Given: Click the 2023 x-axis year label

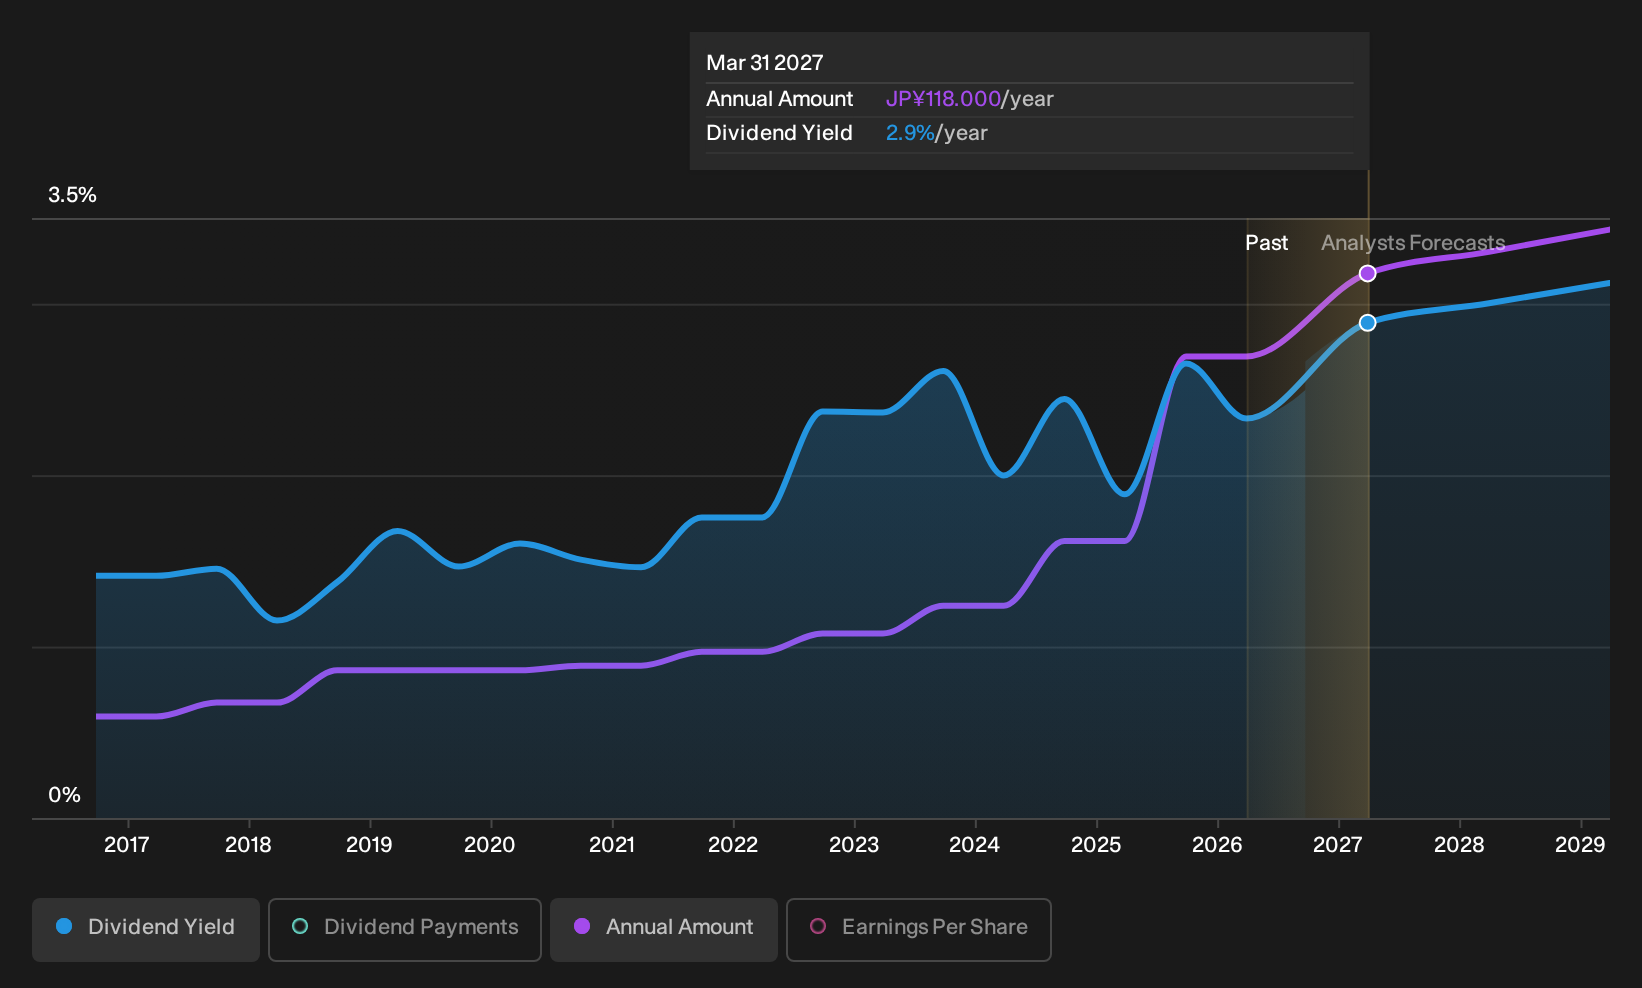Looking at the screenshot, I should [x=854, y=844].
